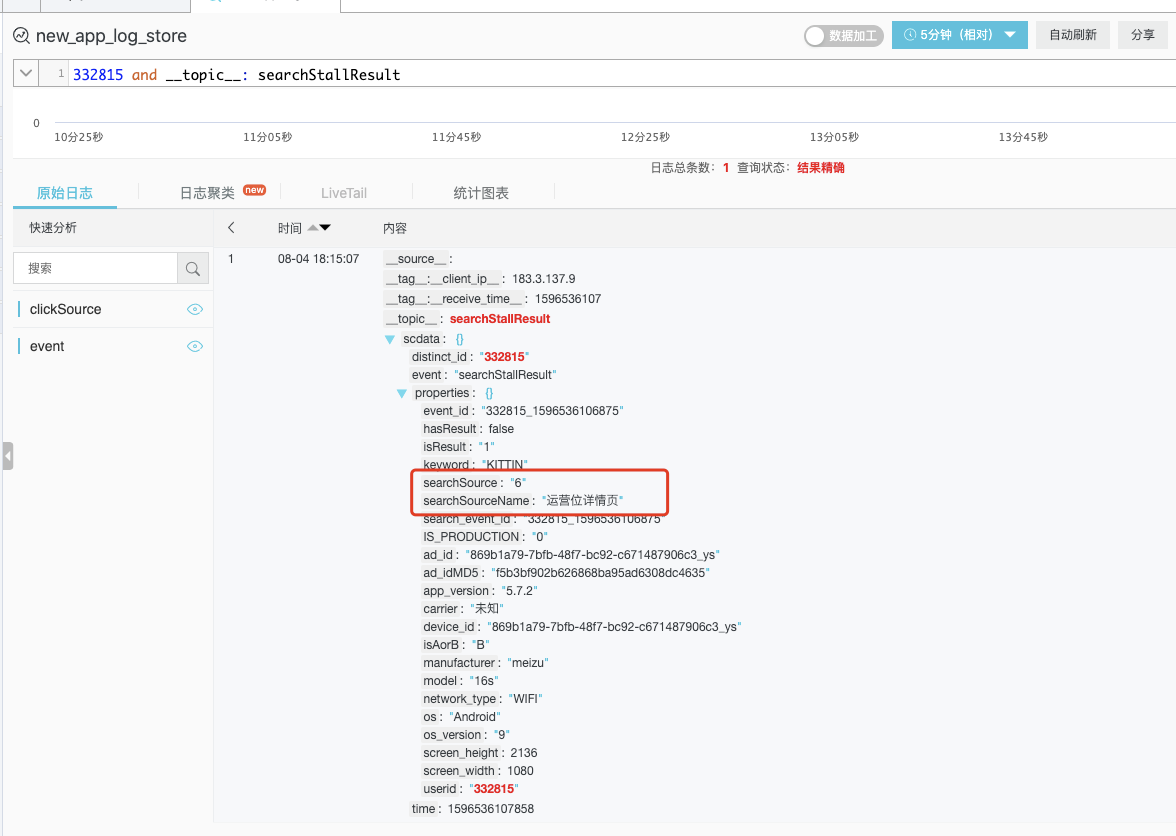Click the logstore icon beside new_app_log_store
The image size is (1176, 836).
click(x=21, y=35)
